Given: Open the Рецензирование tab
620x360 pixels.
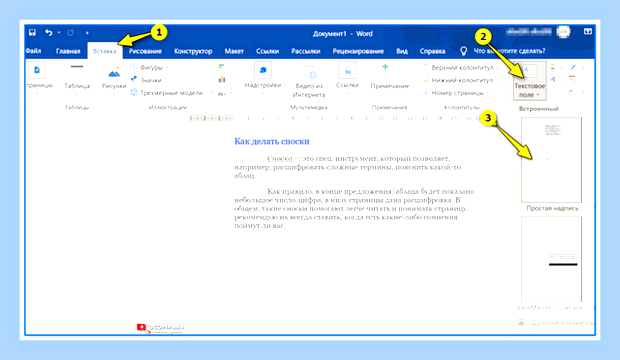Looking at the screenshot, I should pos(358,51).
